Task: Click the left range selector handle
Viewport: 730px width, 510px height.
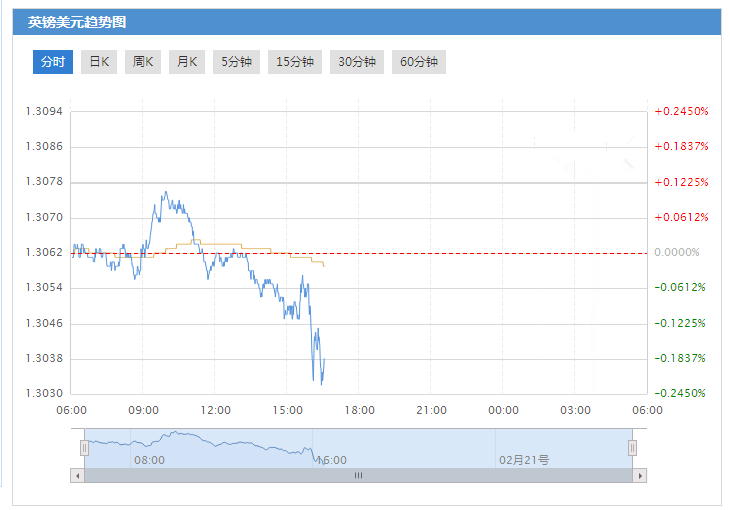Action: [x=85, y=449]
